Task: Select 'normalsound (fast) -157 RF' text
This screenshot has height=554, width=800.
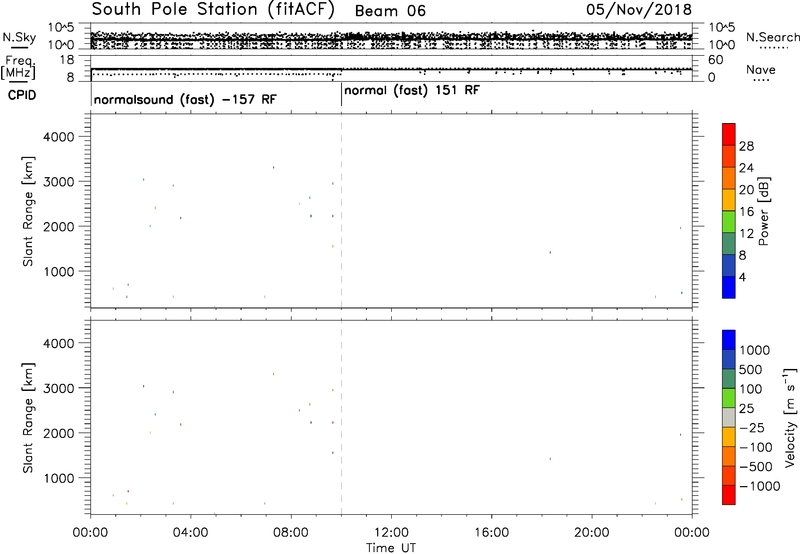Action: coord(185,99)
